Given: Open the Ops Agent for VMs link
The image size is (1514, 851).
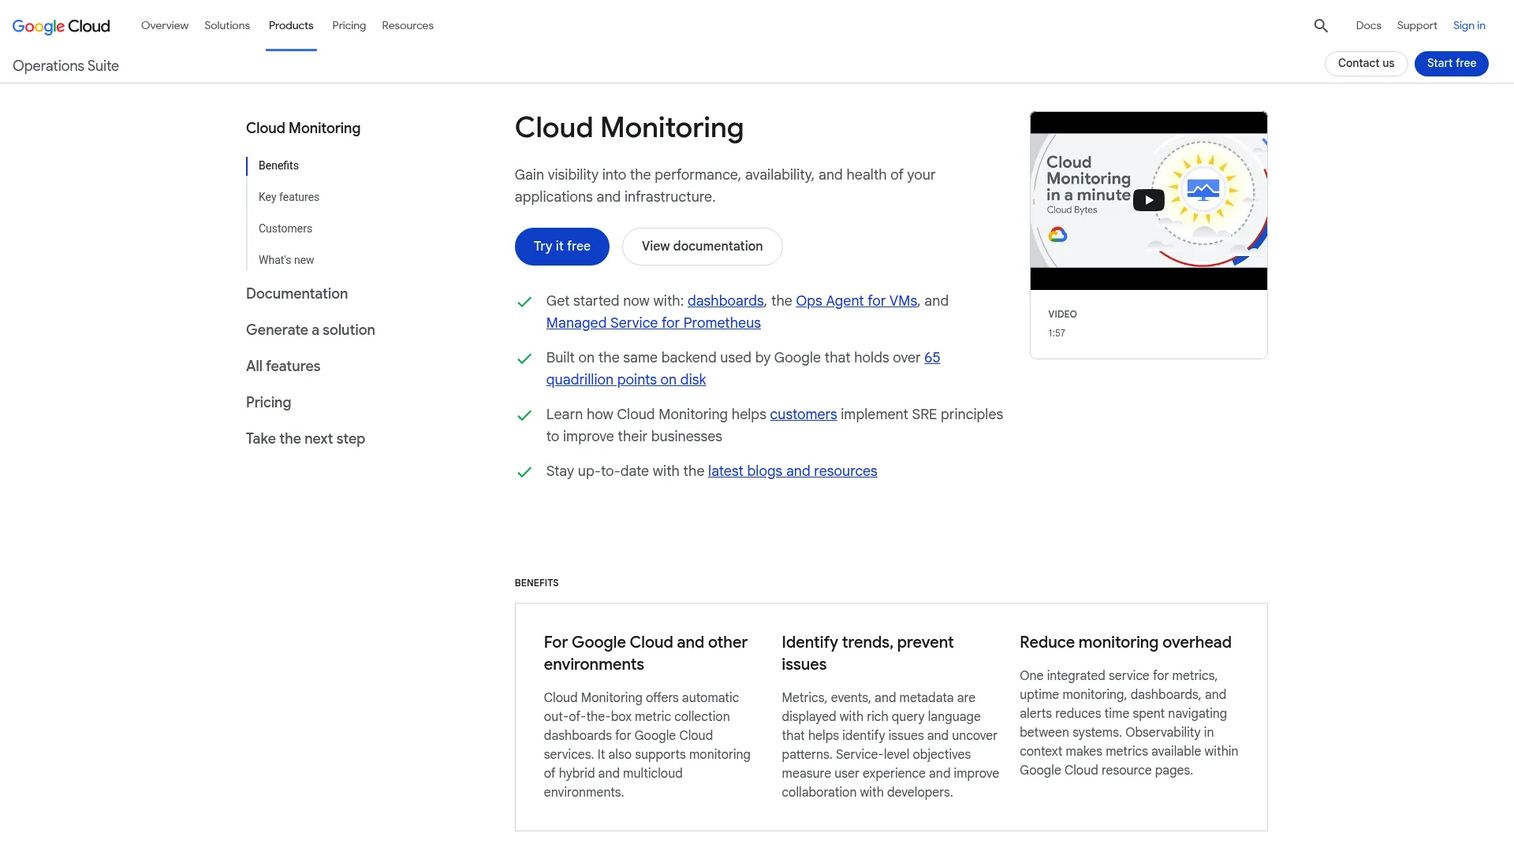Looking at the screenshot, I should pyautogui.click(x=856, y=301).
